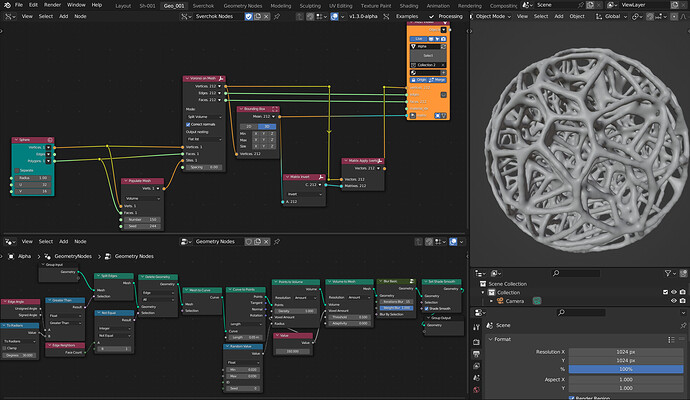Viewport: 690px width, 400px height.
Task: Open the Format presets list icon
Action: (671, 339)
